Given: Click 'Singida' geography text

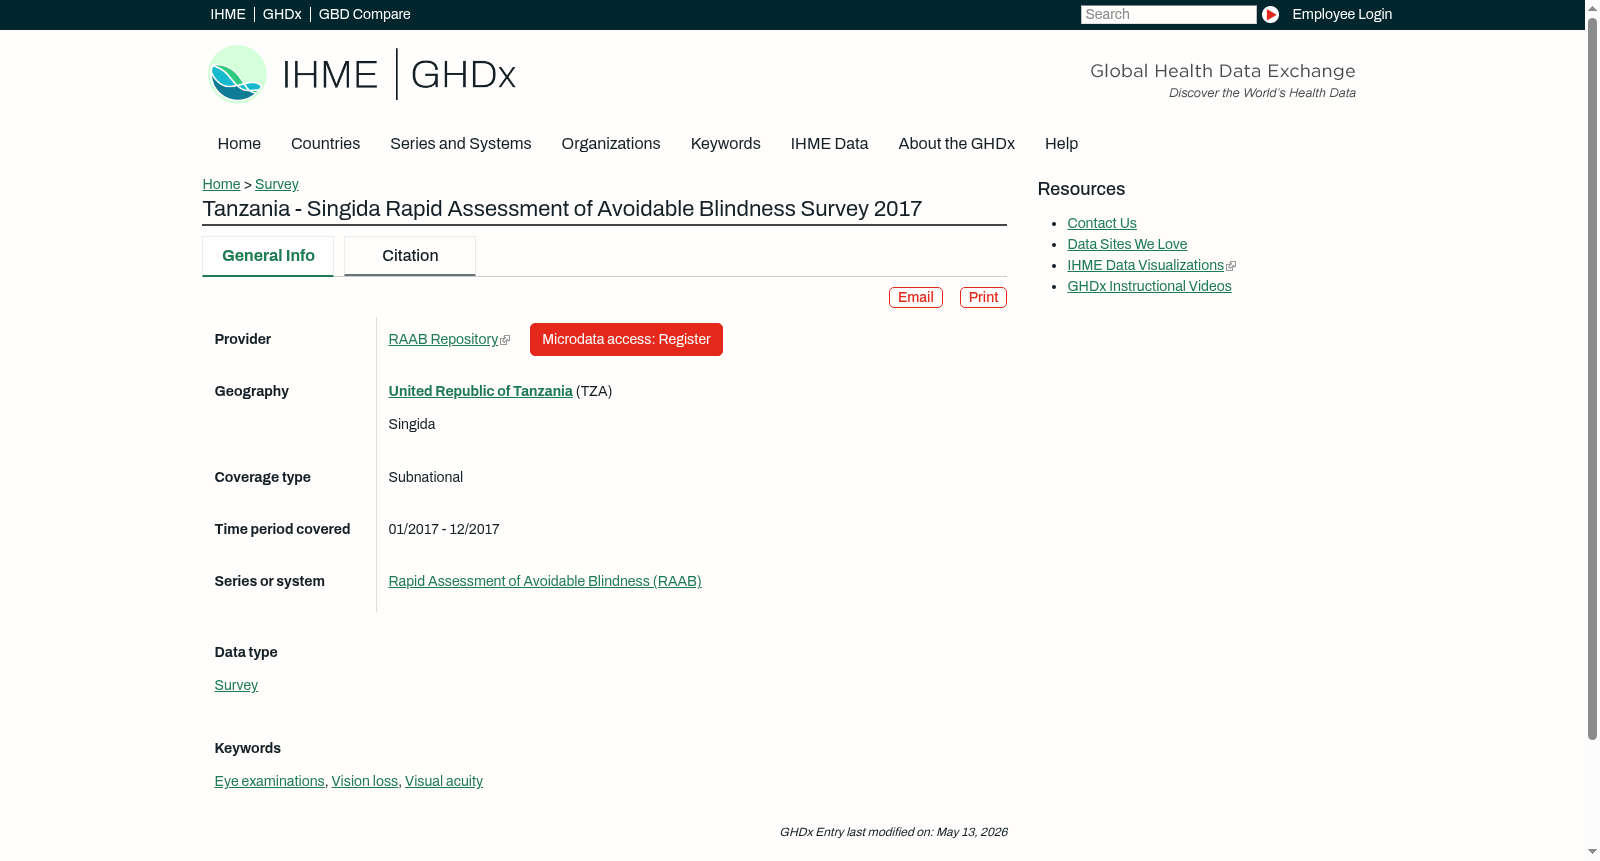Looking at the screenshot, I should tap(412, 424).
